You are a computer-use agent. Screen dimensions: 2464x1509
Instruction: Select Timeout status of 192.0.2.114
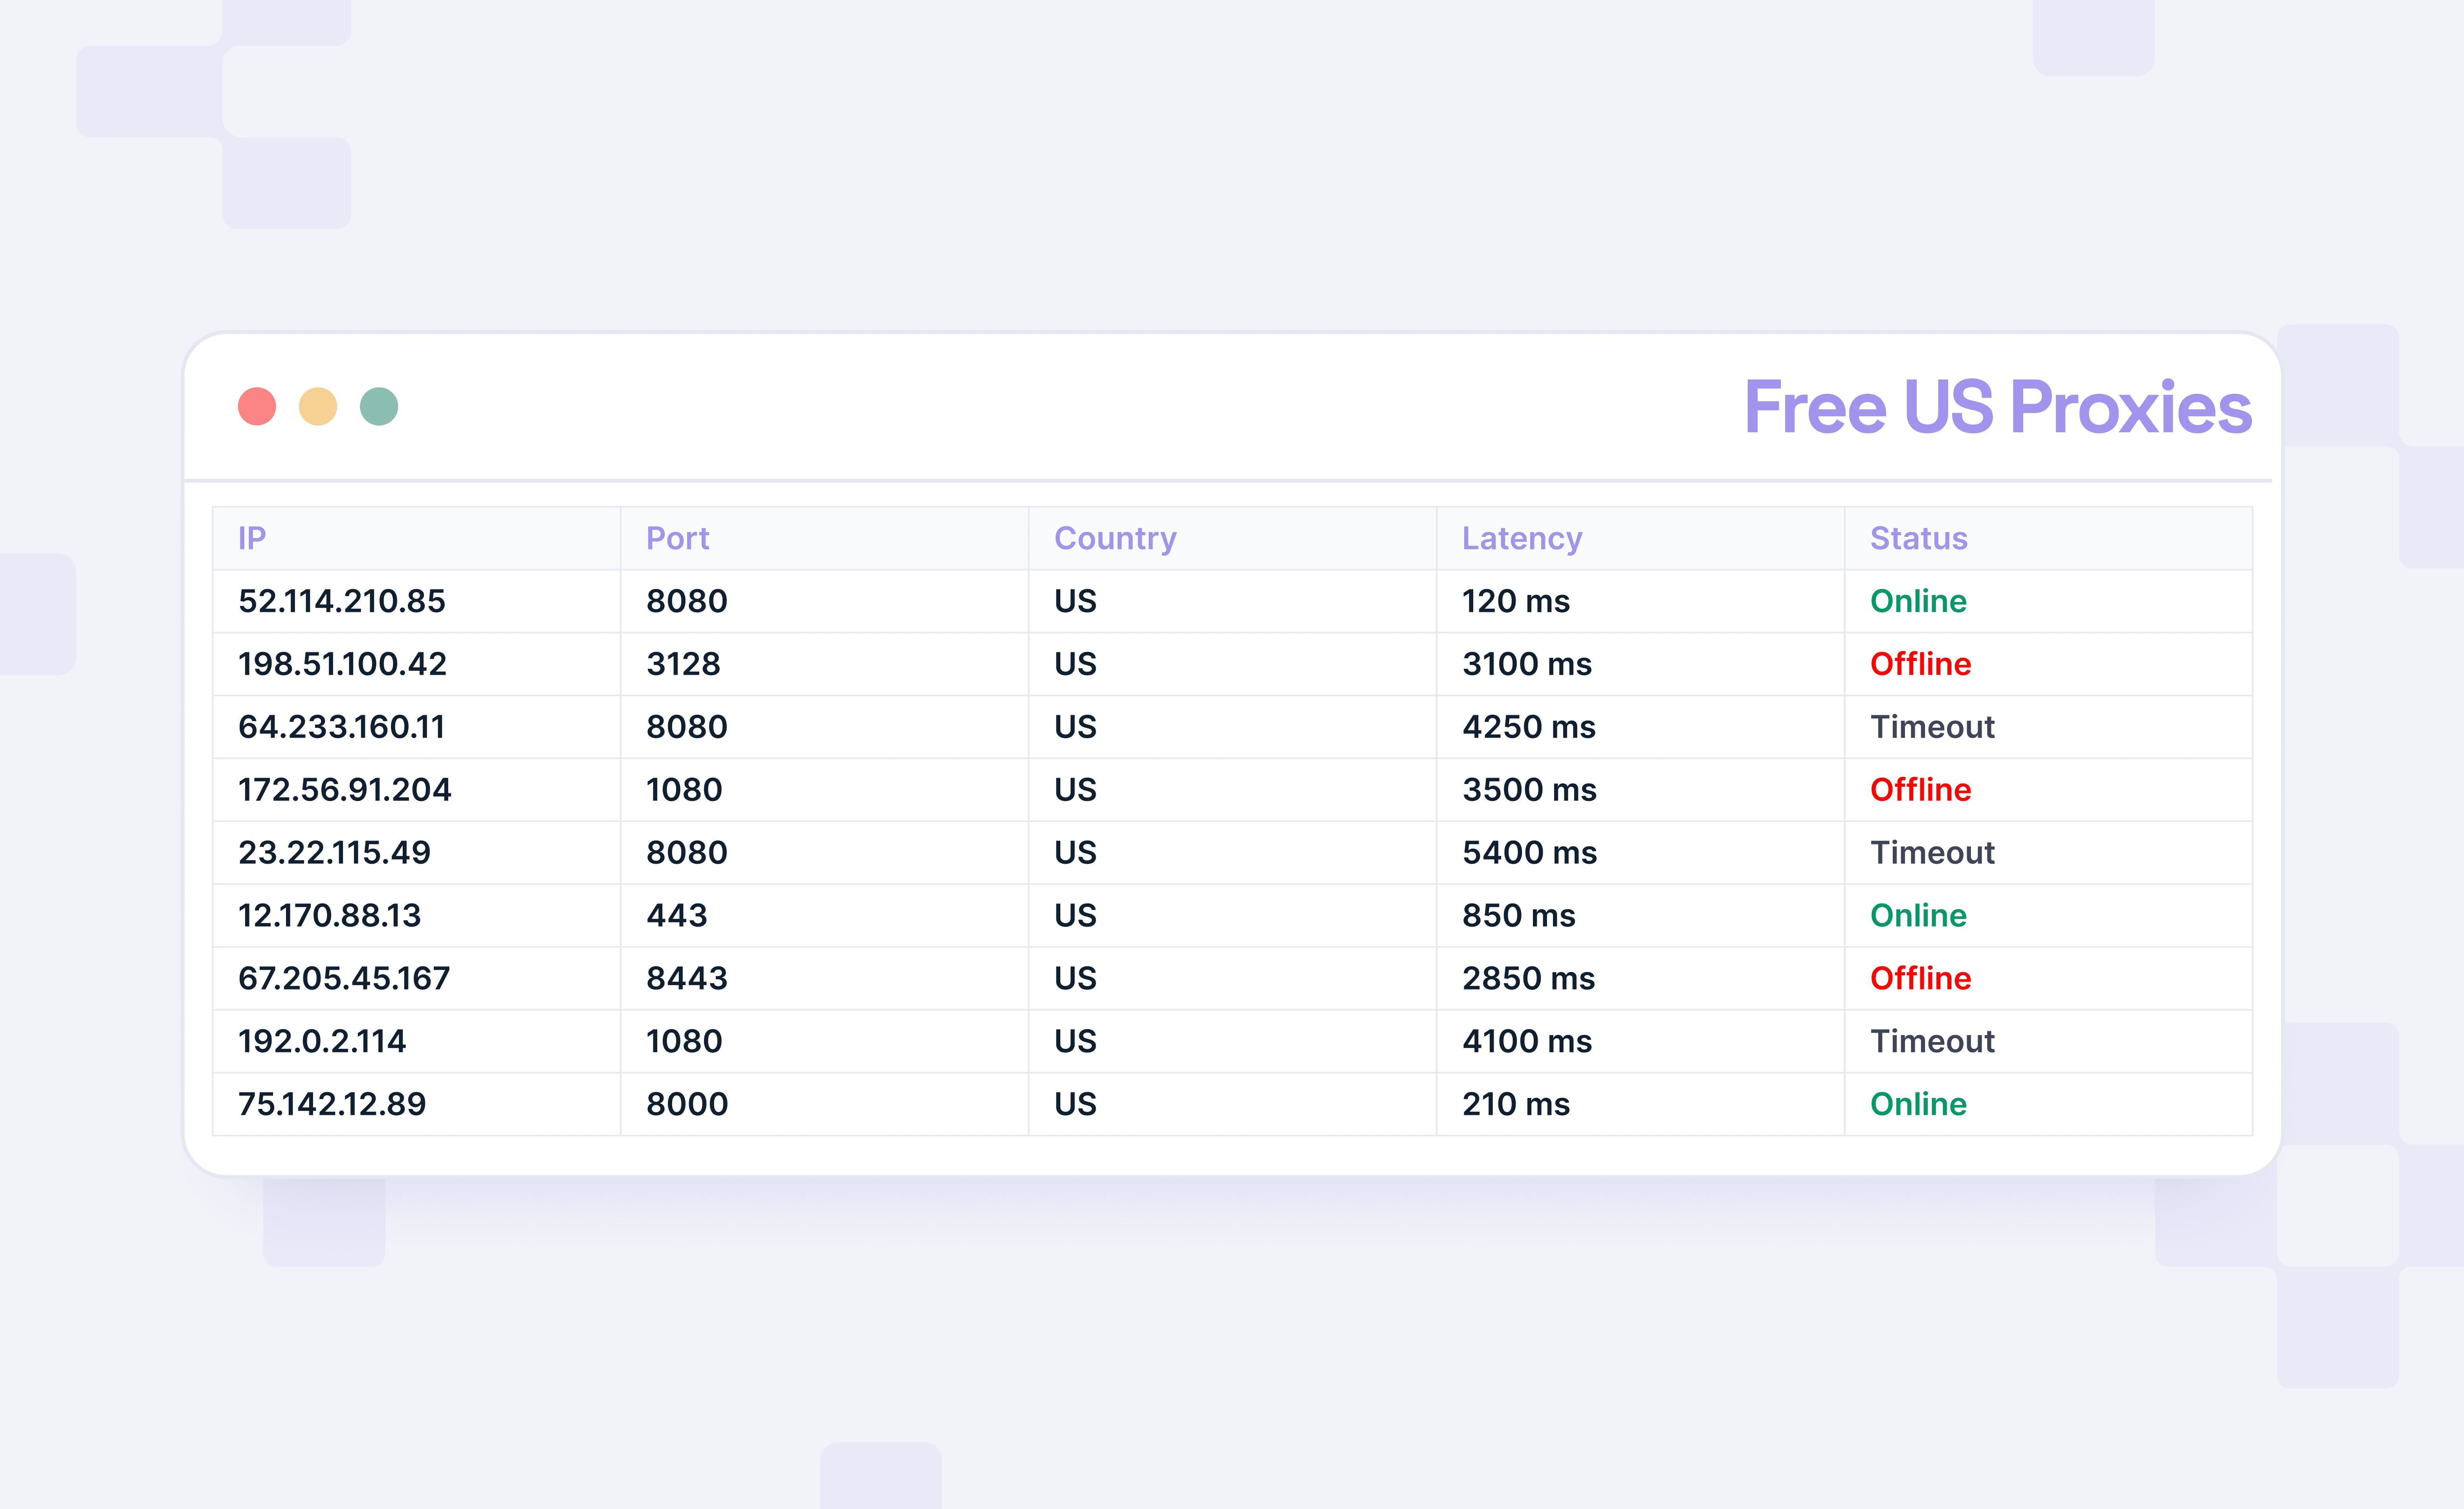pos(1932,1041)
